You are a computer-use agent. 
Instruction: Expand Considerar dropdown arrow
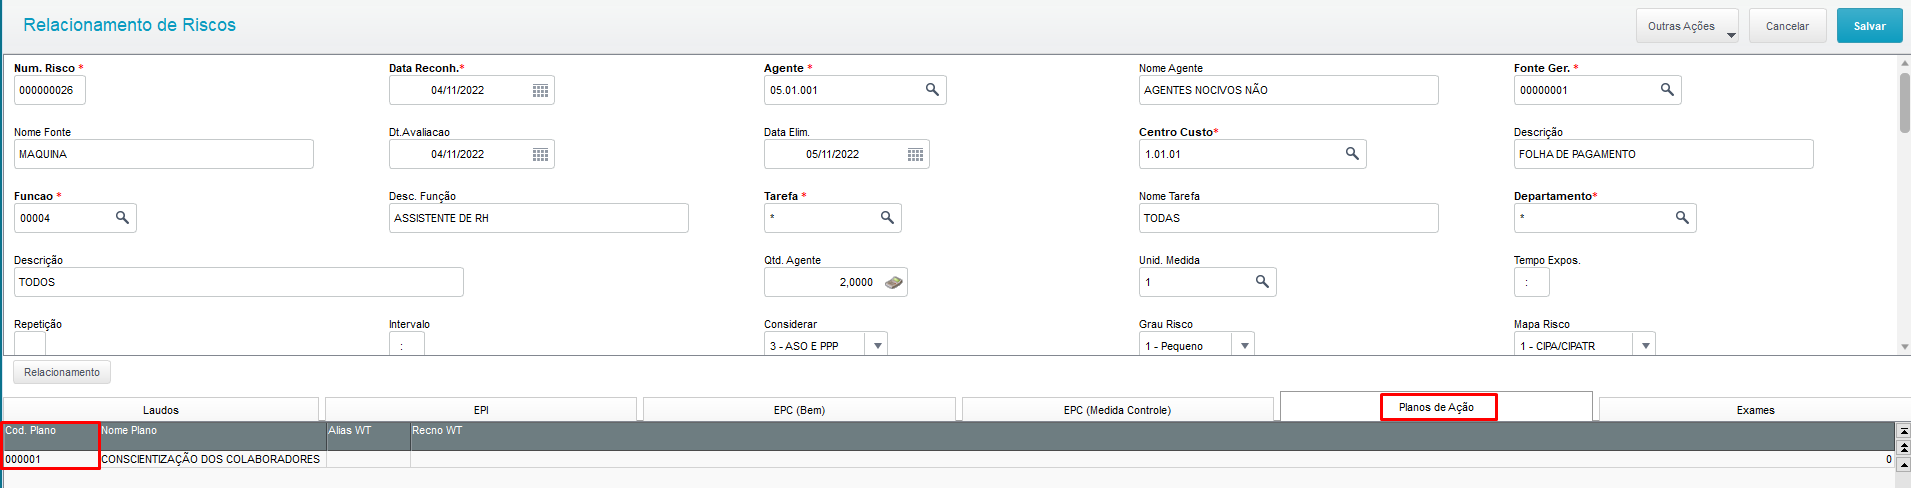click(877, 345)
